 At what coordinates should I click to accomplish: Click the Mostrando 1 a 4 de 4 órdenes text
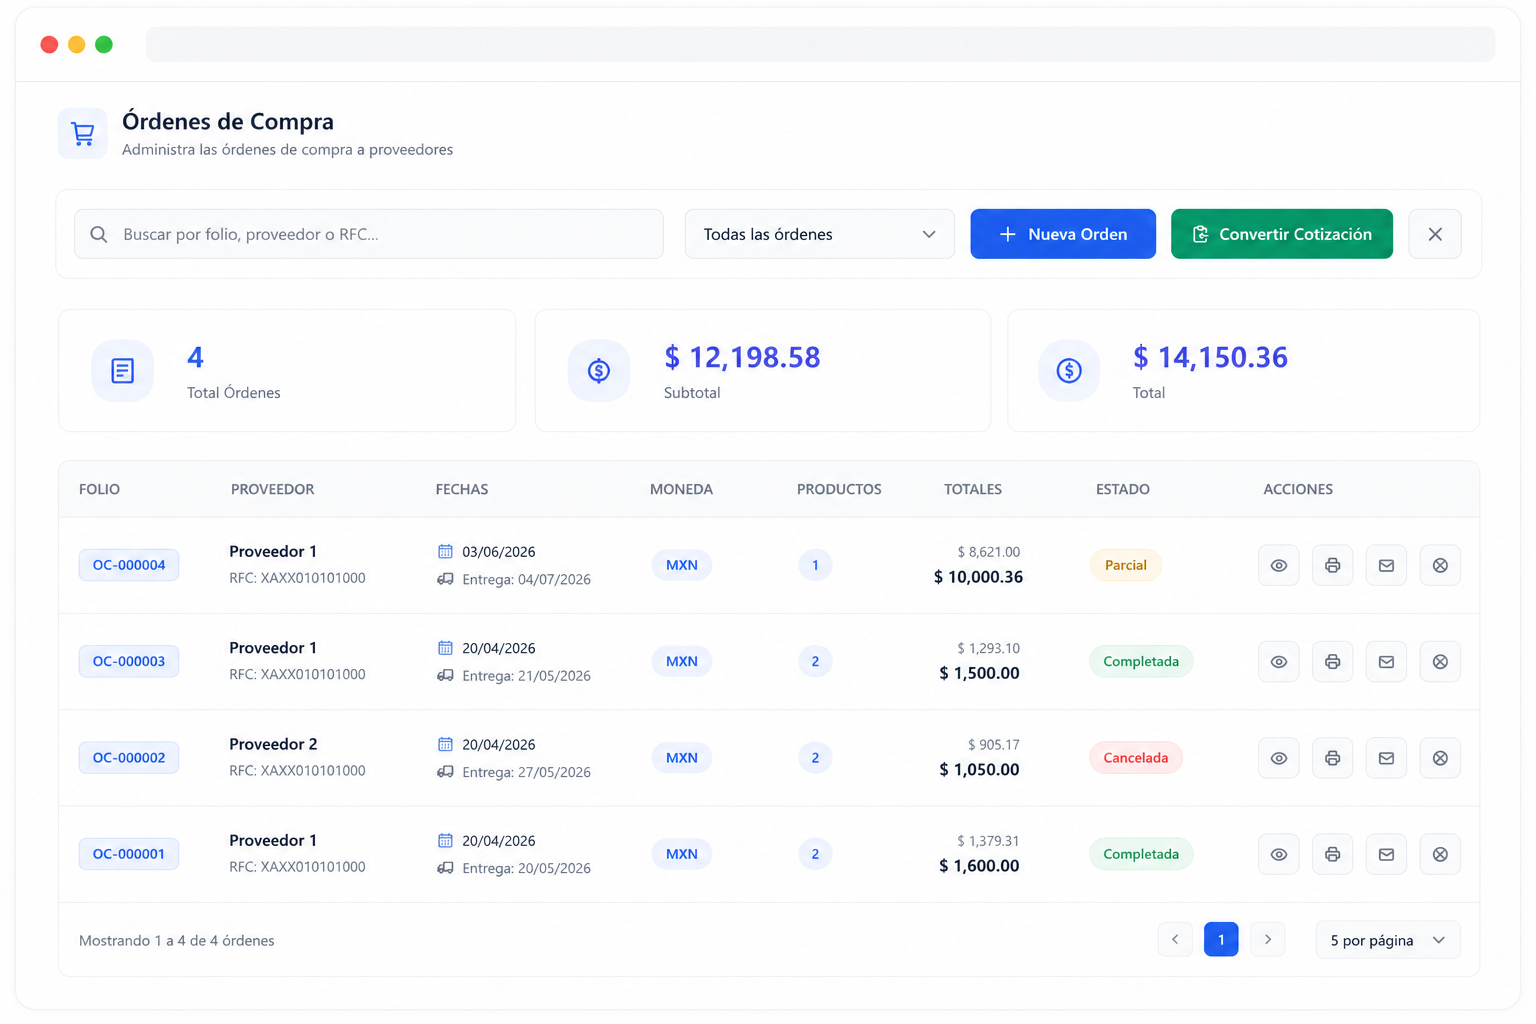pyautogui.click(x=177, y=940)
